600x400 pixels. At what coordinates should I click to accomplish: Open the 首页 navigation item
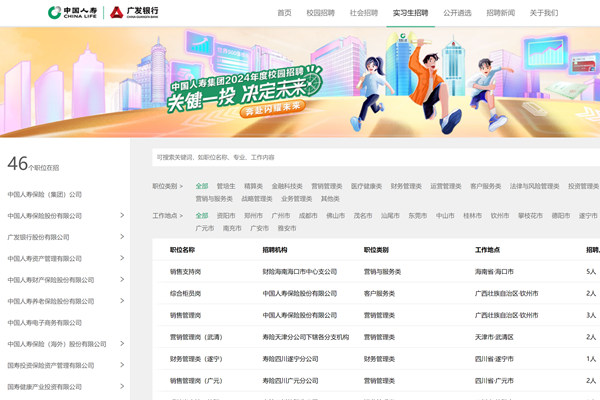pos(284,13)
